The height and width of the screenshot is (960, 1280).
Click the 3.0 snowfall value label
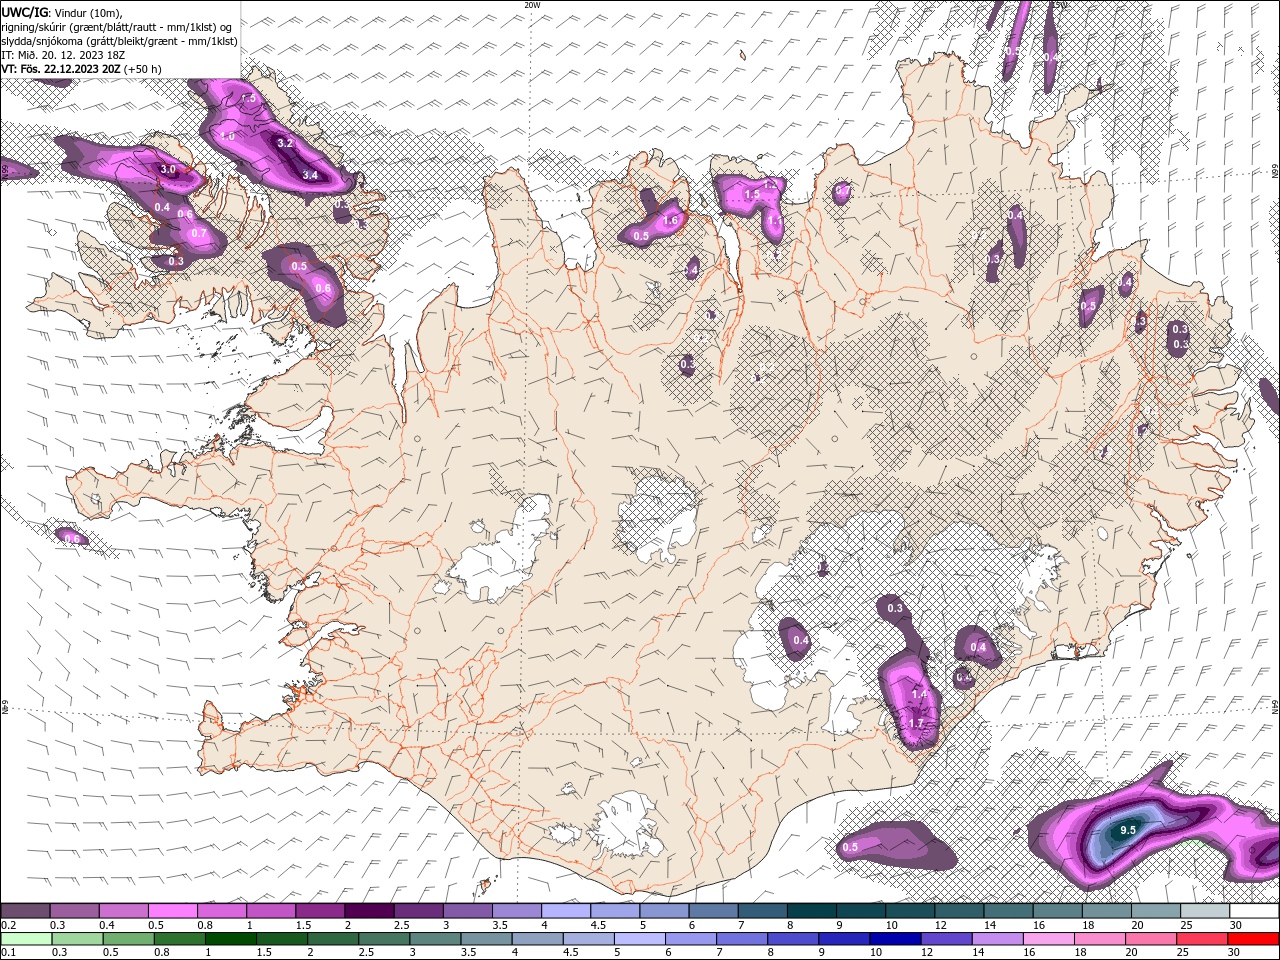pos(168,169)
